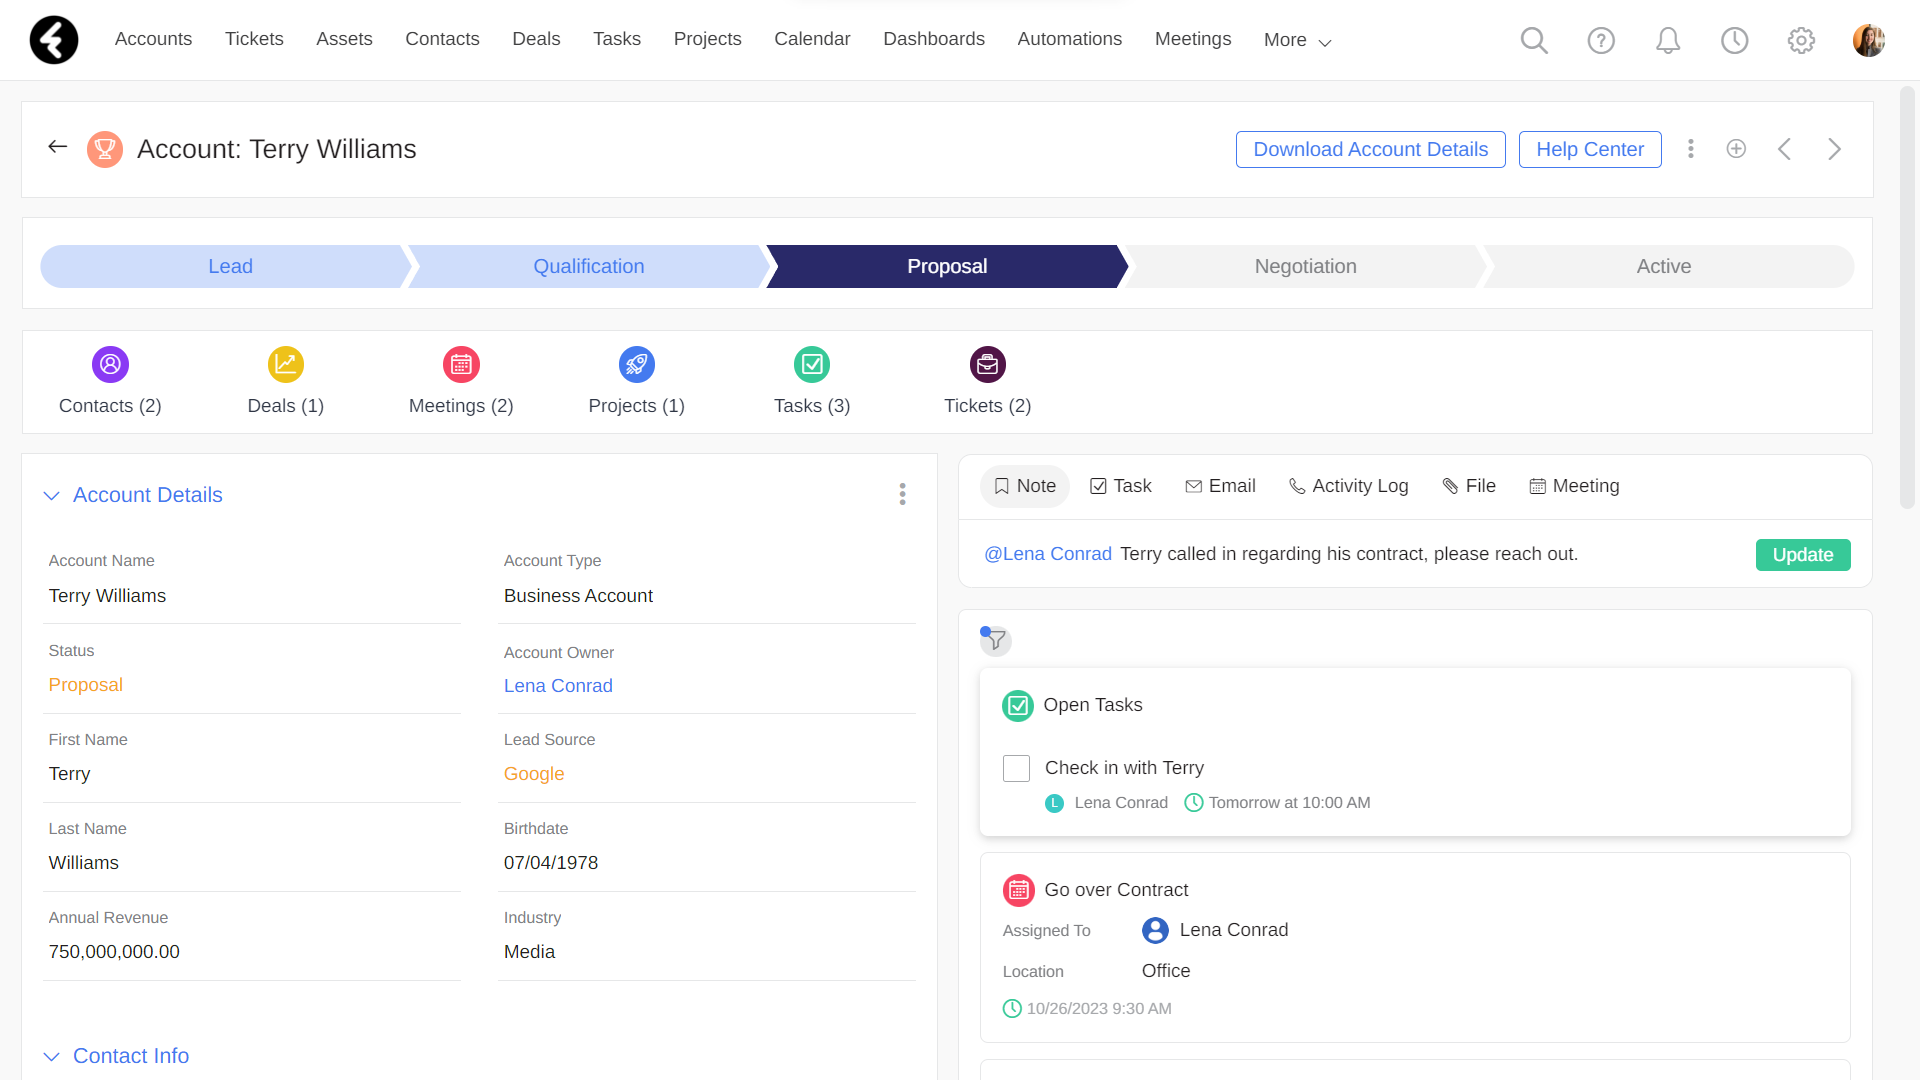Screen dimensions: 1920x1080
Task: Open the notifications bell icon
Action: click(1667, 40)
